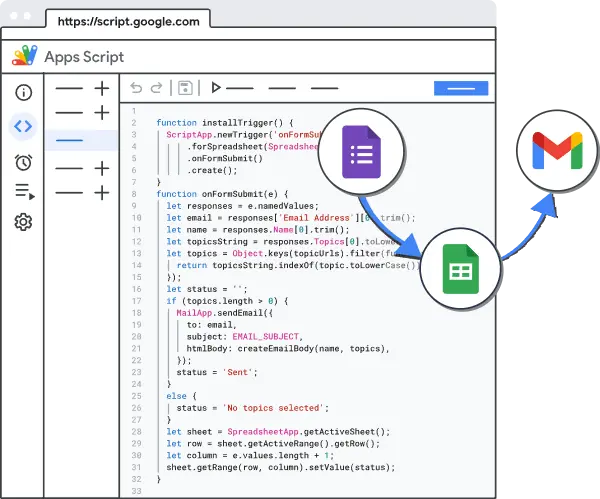The width and height of the screenshot is (600, 499).
Task: Click the blue Deploy button in toolbar
Action: click(461, 88)
